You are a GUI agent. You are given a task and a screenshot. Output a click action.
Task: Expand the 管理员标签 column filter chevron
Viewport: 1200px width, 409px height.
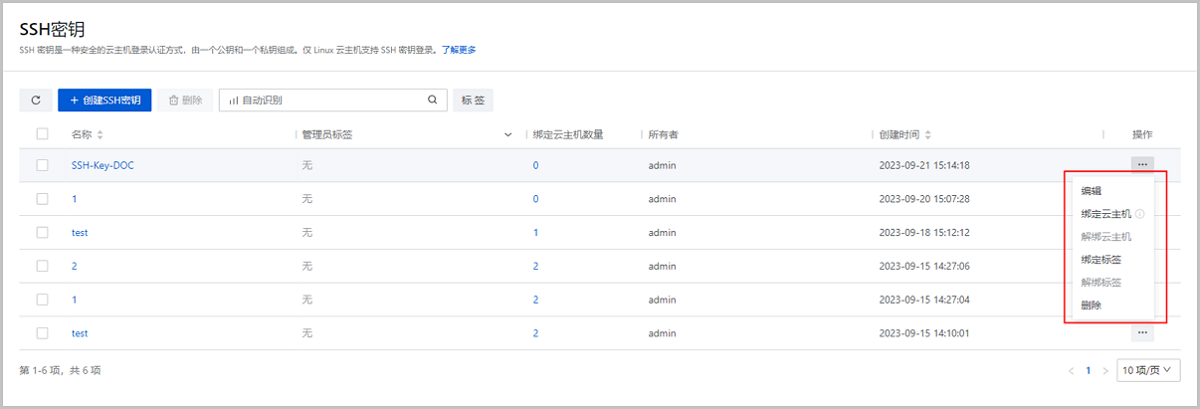coord(508,135)
